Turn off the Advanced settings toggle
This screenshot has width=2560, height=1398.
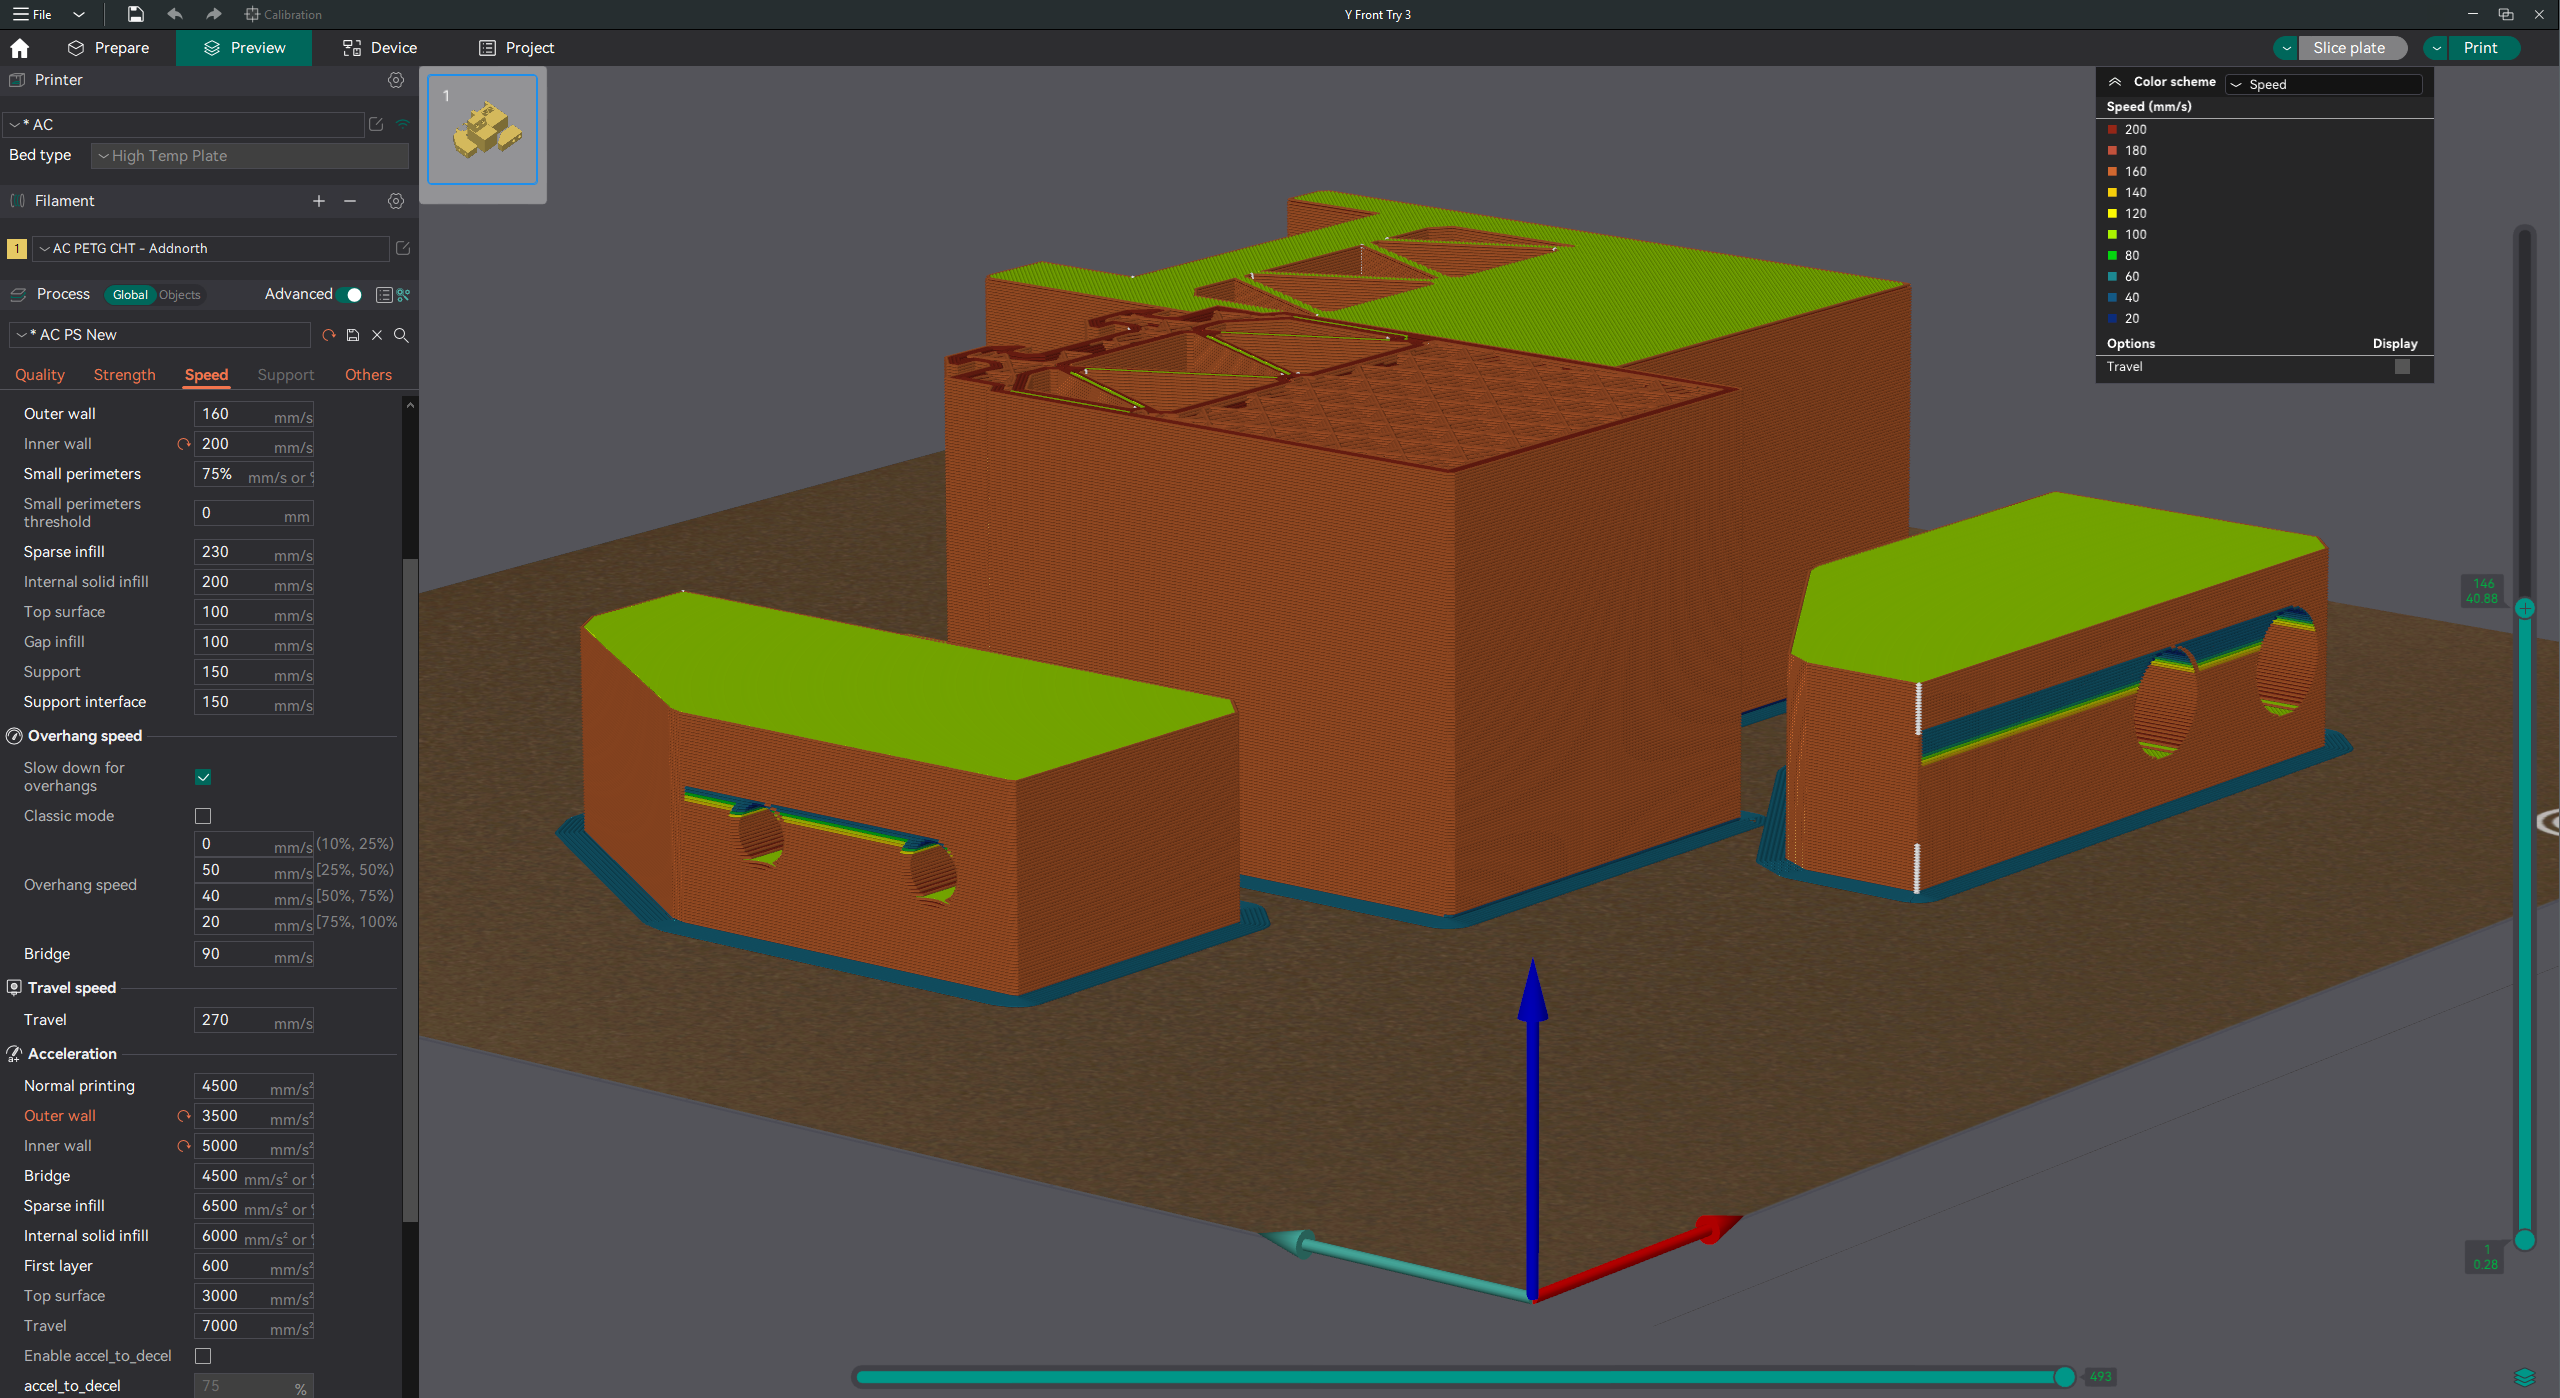click(x=351, y=295)
